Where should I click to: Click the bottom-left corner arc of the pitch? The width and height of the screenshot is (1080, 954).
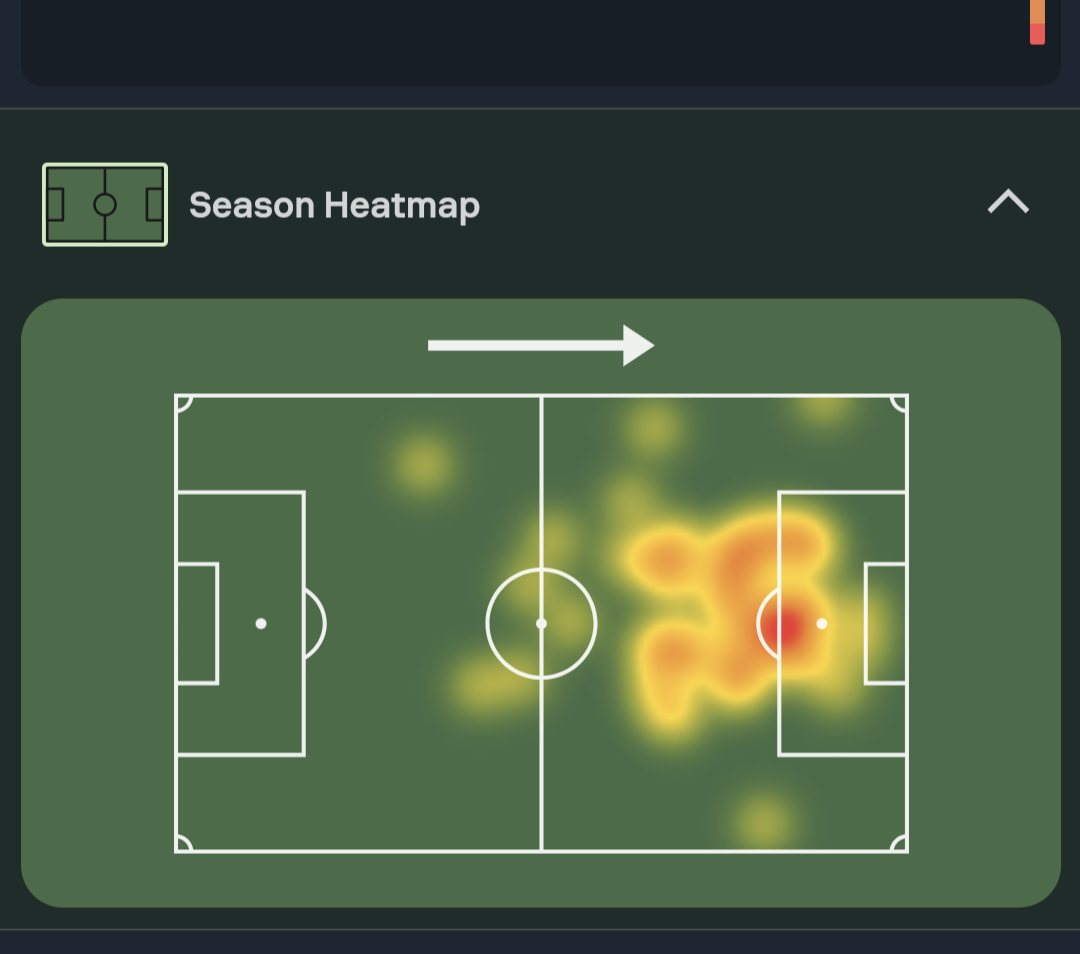pos(182,844)
